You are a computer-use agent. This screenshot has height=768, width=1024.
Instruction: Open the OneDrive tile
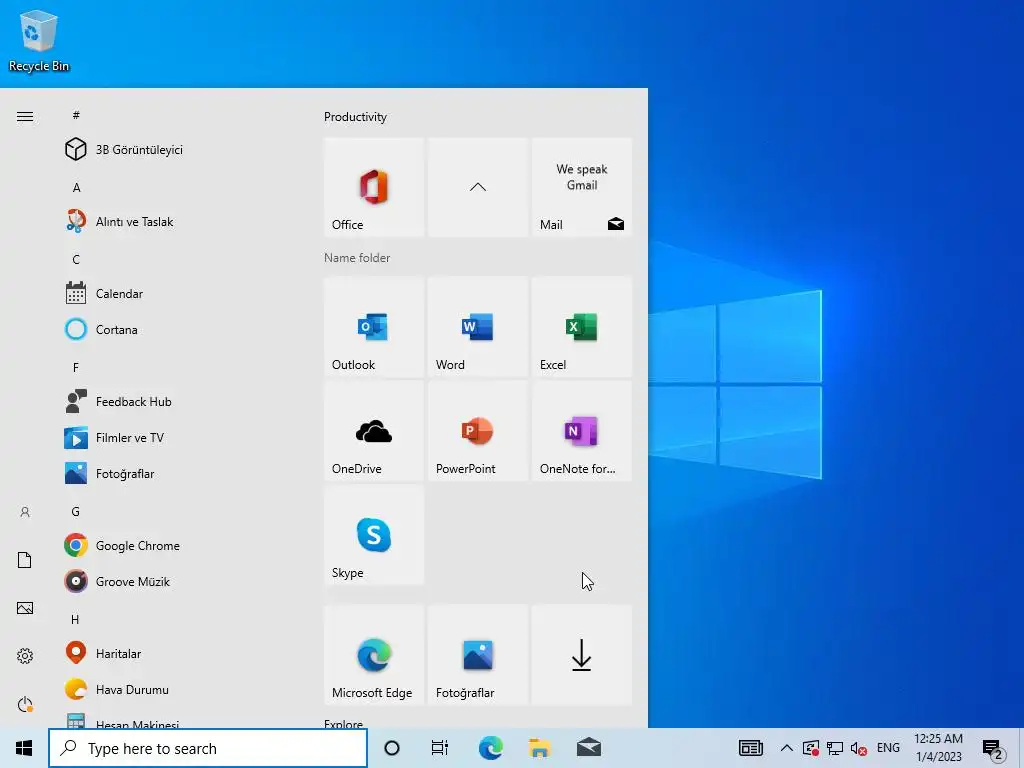click(x=374, y=432)
